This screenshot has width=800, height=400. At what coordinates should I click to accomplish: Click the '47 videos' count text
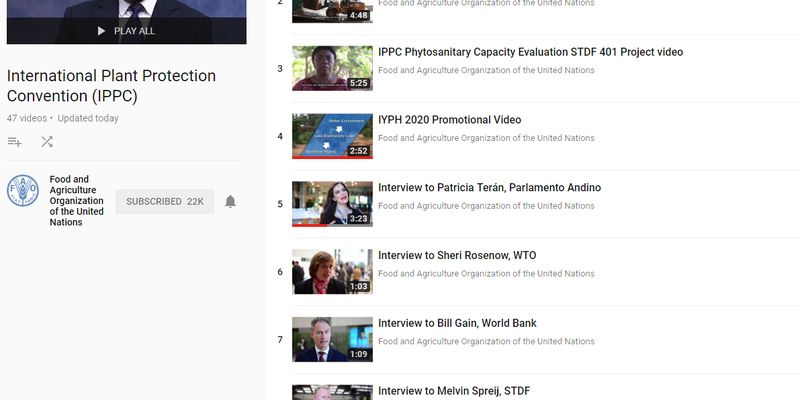(27, 118)
